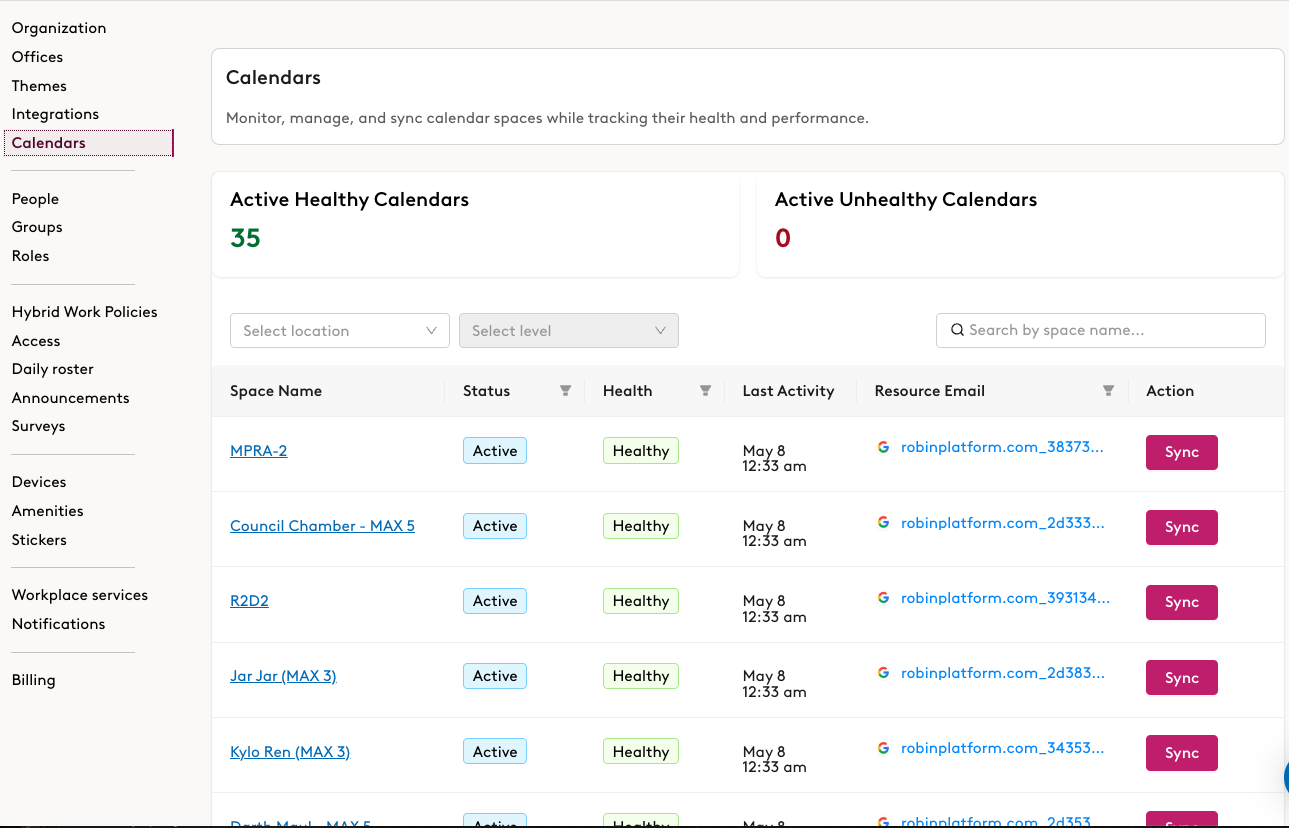Viewport: 1289px width, 828px height.
Task: Expand the Select level dropdown
Action: coord(568,331)
